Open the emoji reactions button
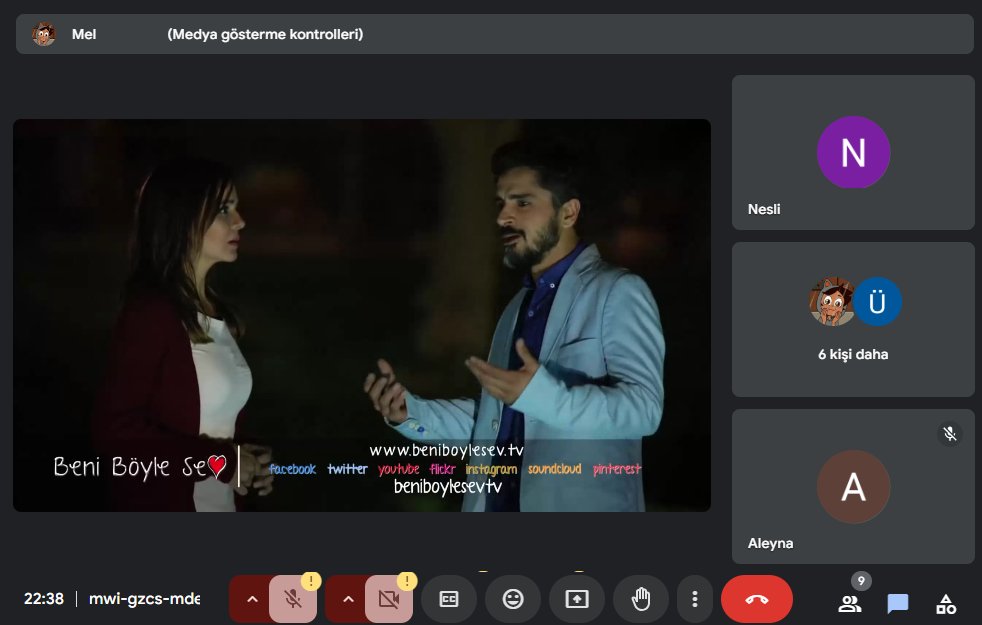This screenshot has width=982, height=625. [513, 599]
